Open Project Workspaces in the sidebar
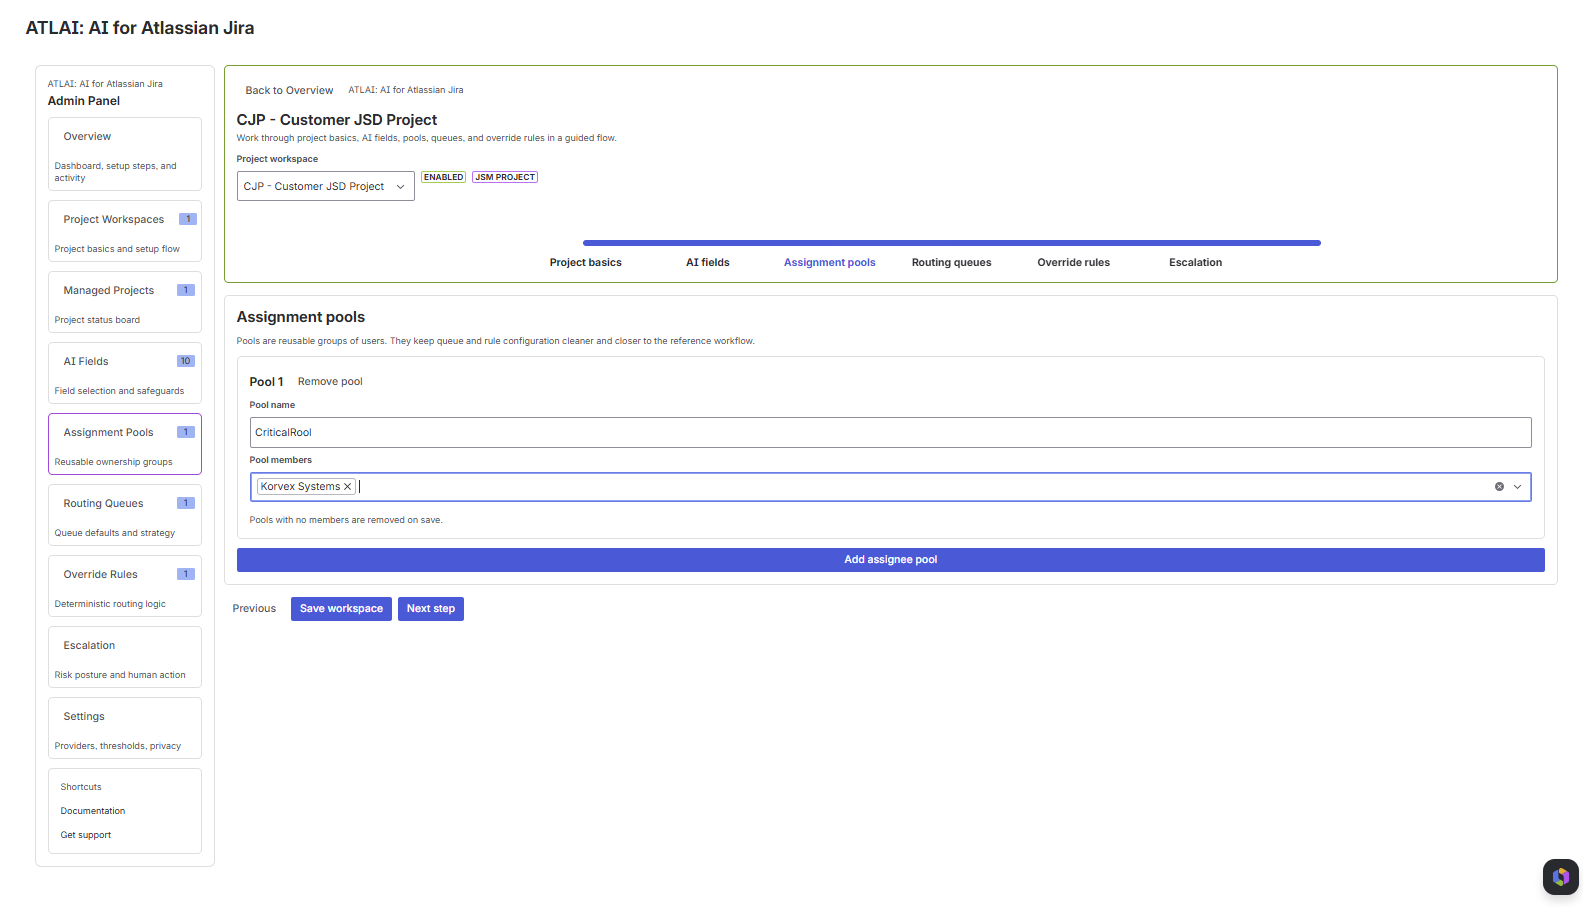This screenshot has height=907, width=1583. pos(125,231)
